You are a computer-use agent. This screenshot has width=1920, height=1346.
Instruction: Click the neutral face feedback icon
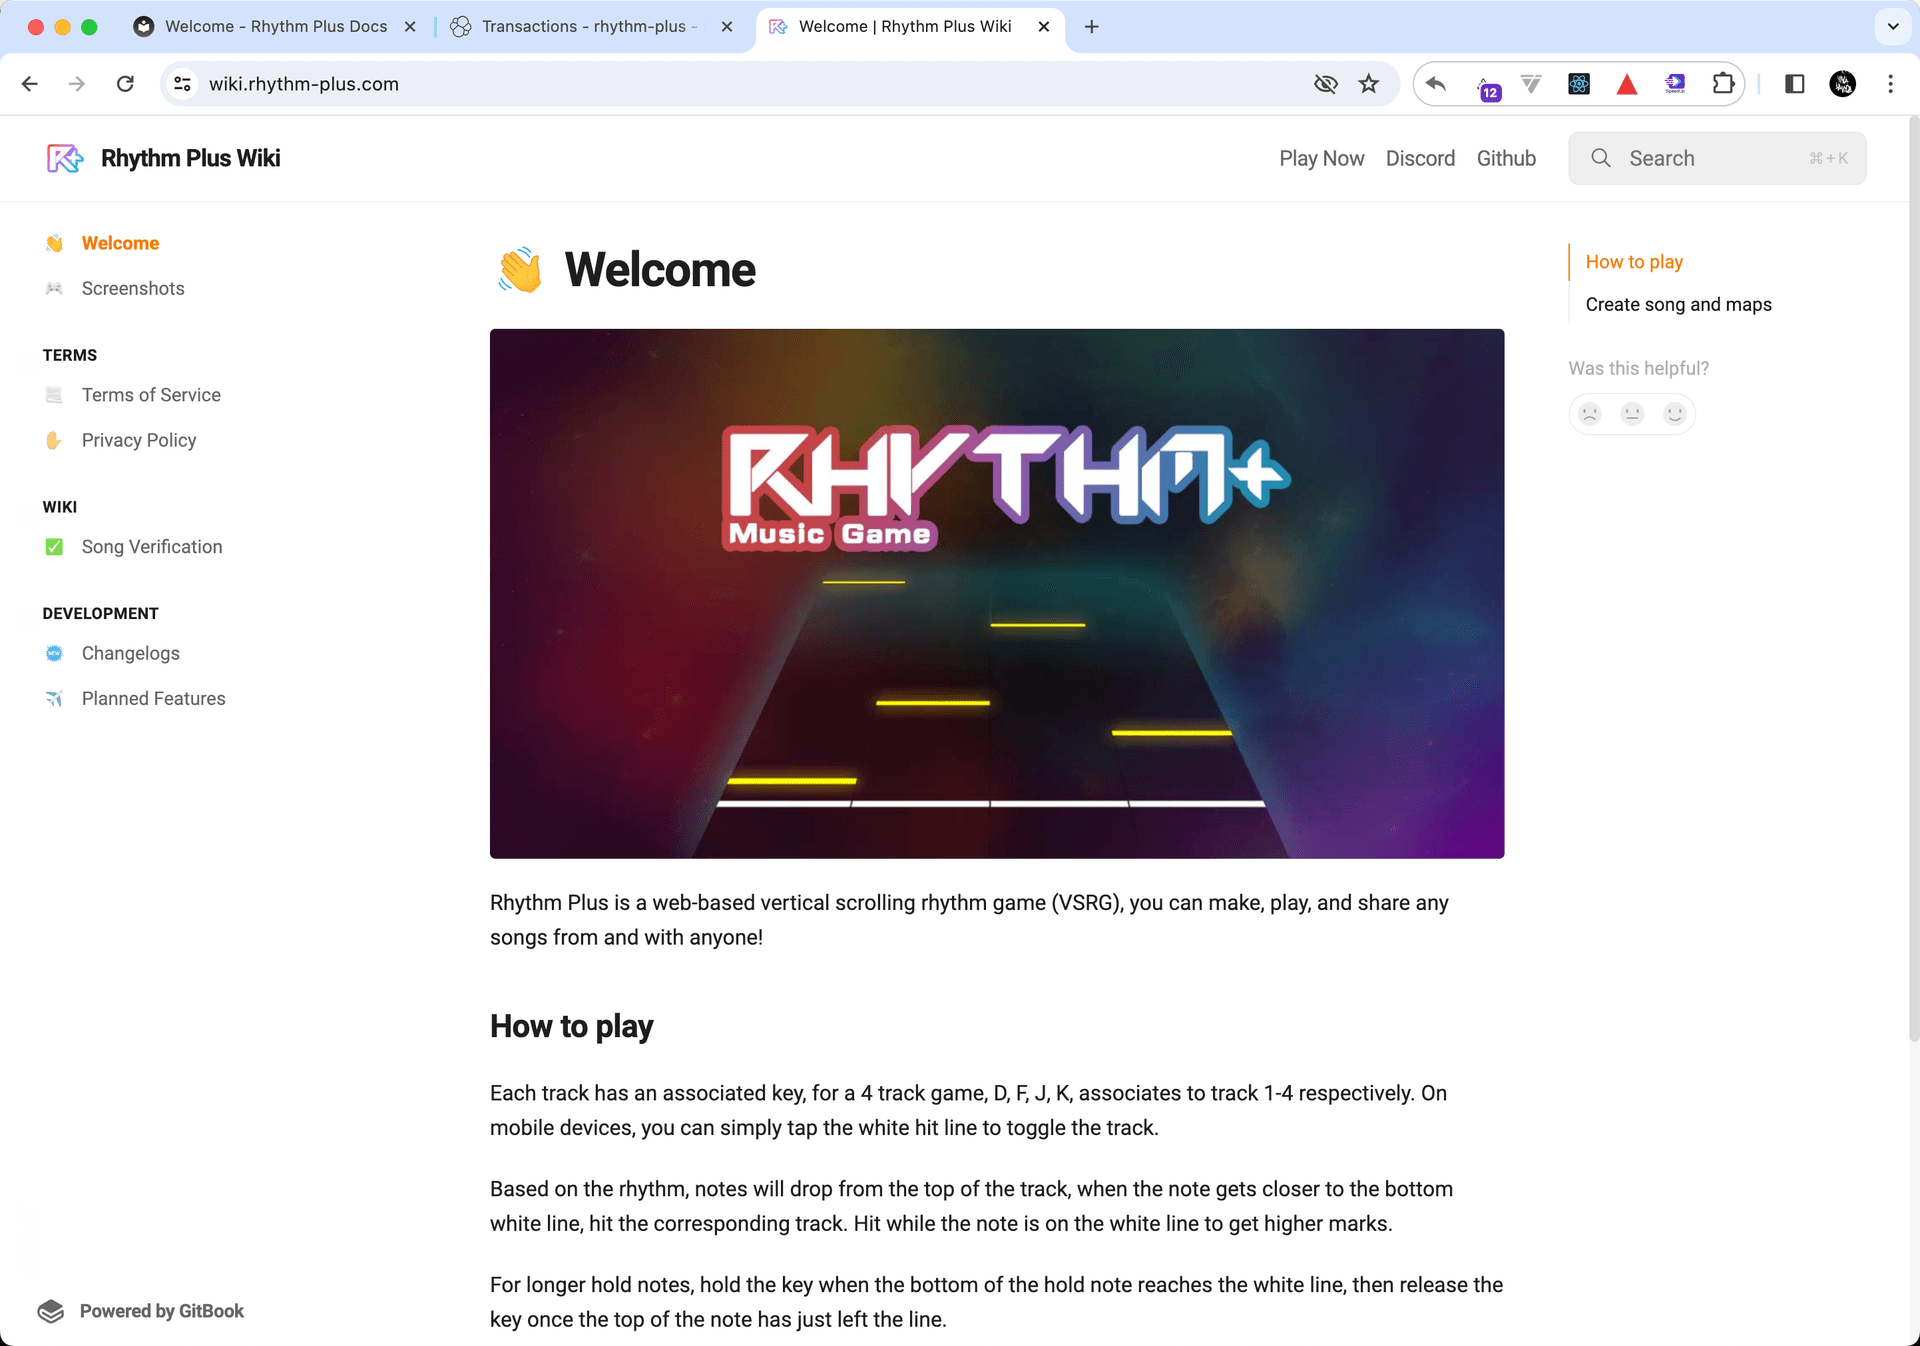click(1632, 413)
